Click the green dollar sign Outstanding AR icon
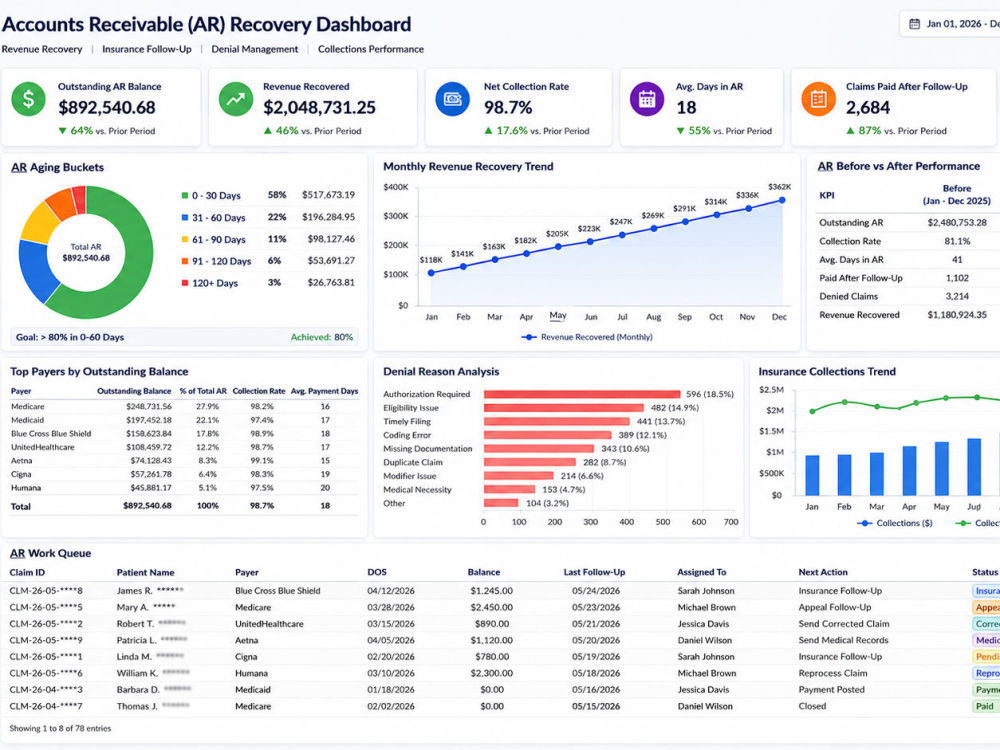This screenshot has height=750, width=1000. click(29, 99)
